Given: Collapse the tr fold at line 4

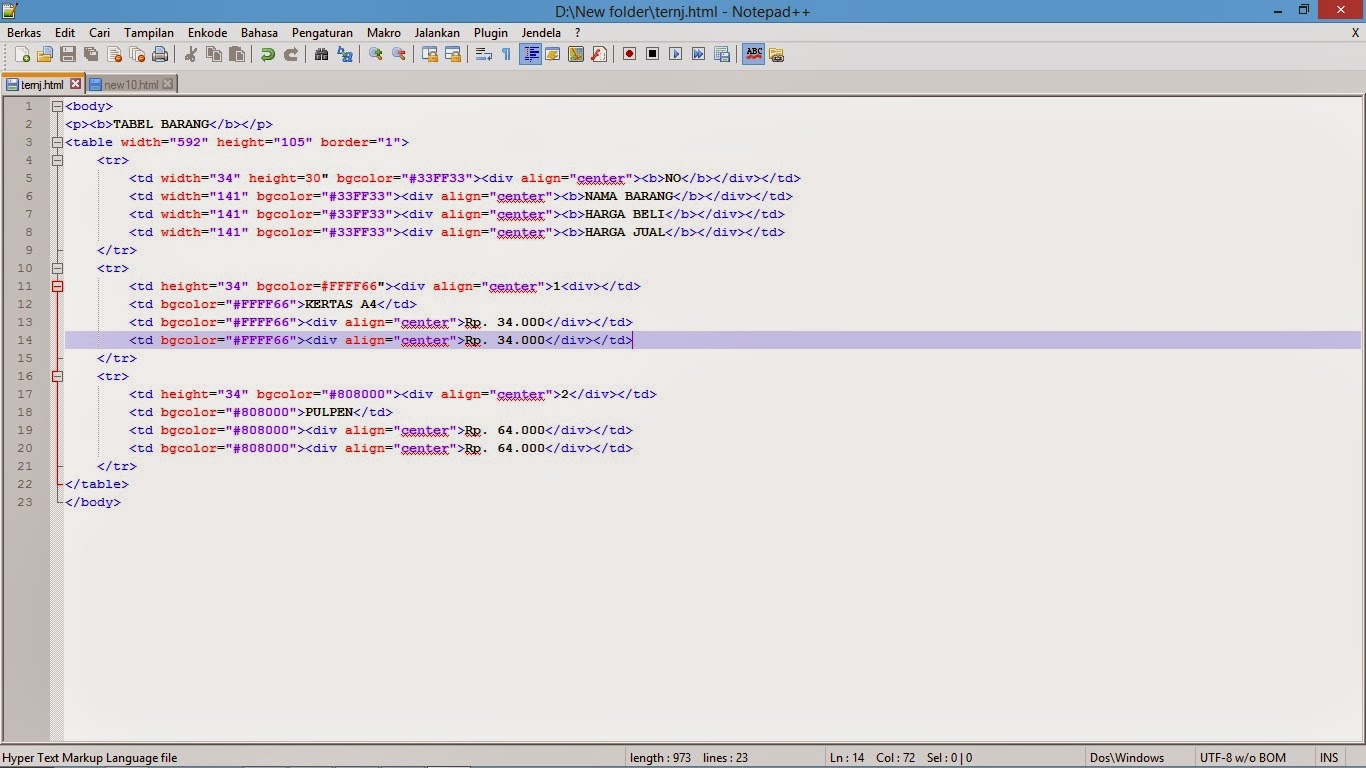Looking at the screenshot, I should (x=57, y=160).
